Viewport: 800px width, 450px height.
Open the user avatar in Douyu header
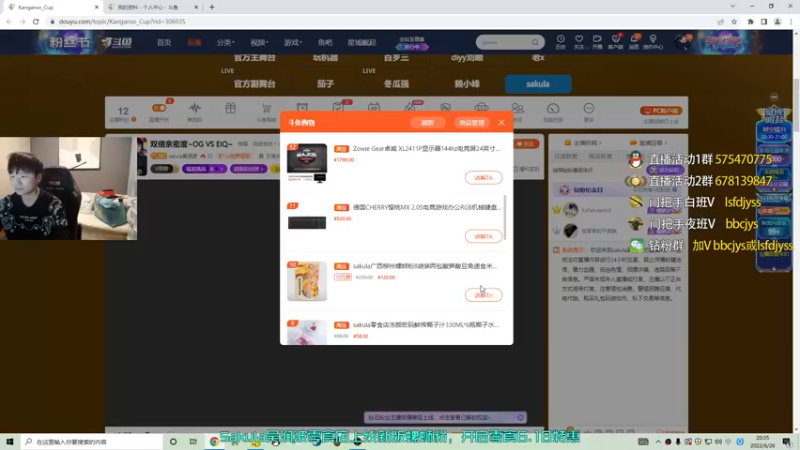pyautogui.click(x=683, y=42)
